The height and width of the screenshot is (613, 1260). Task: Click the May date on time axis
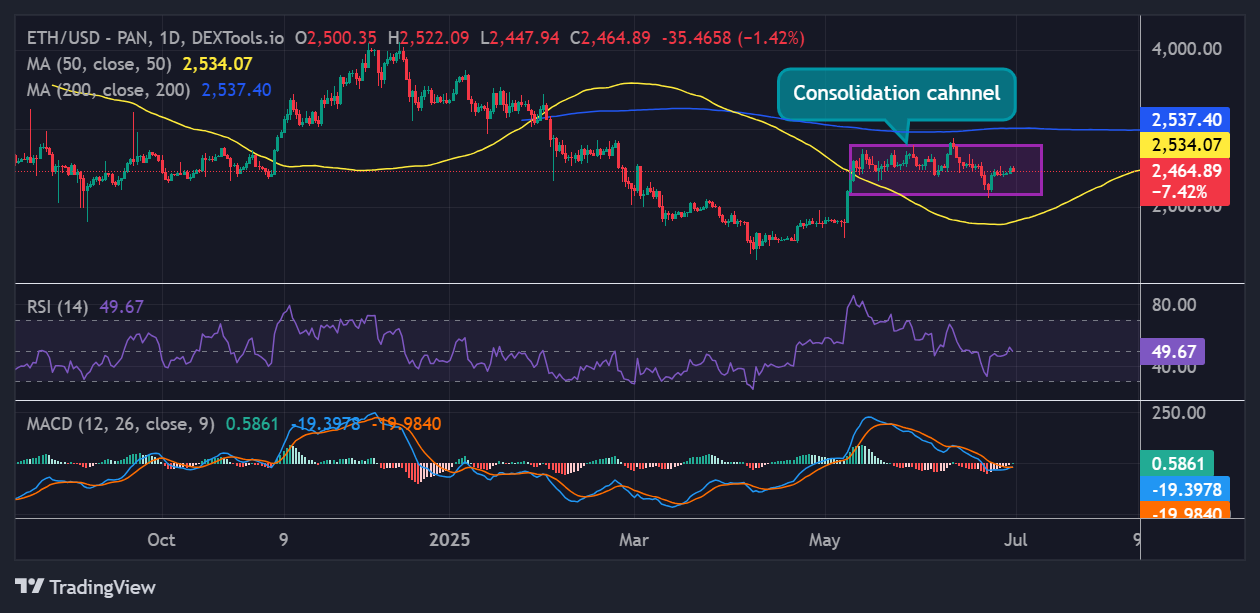pos(825,541)
